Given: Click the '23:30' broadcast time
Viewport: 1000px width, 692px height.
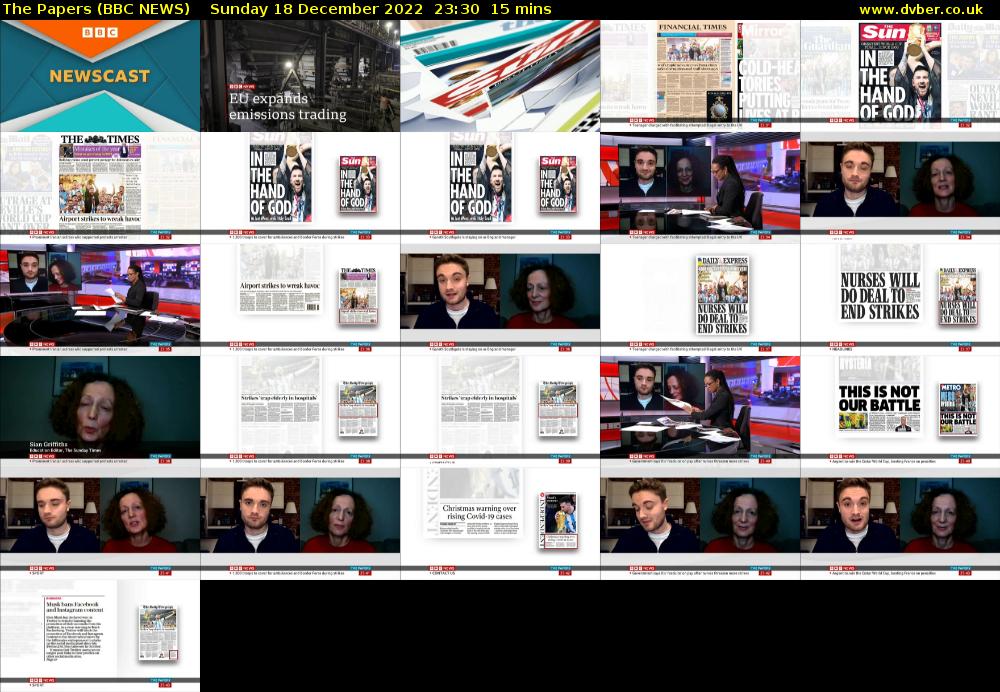Looking at the screenshot, I should tap(457, 9).
